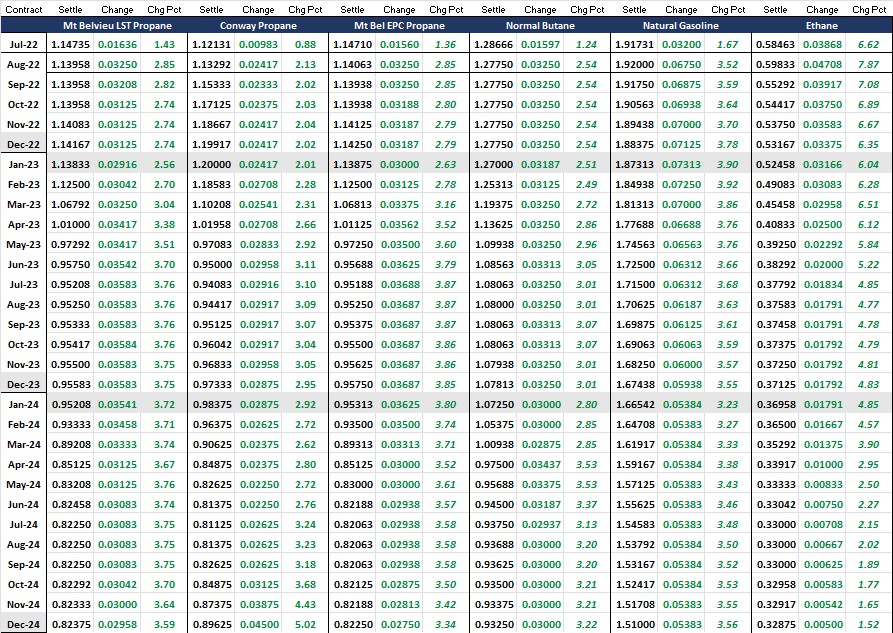Select May-23 Mt Bel EPC settle 0.97250
This screenshot has width=893, height=633.
pos(353,244)
